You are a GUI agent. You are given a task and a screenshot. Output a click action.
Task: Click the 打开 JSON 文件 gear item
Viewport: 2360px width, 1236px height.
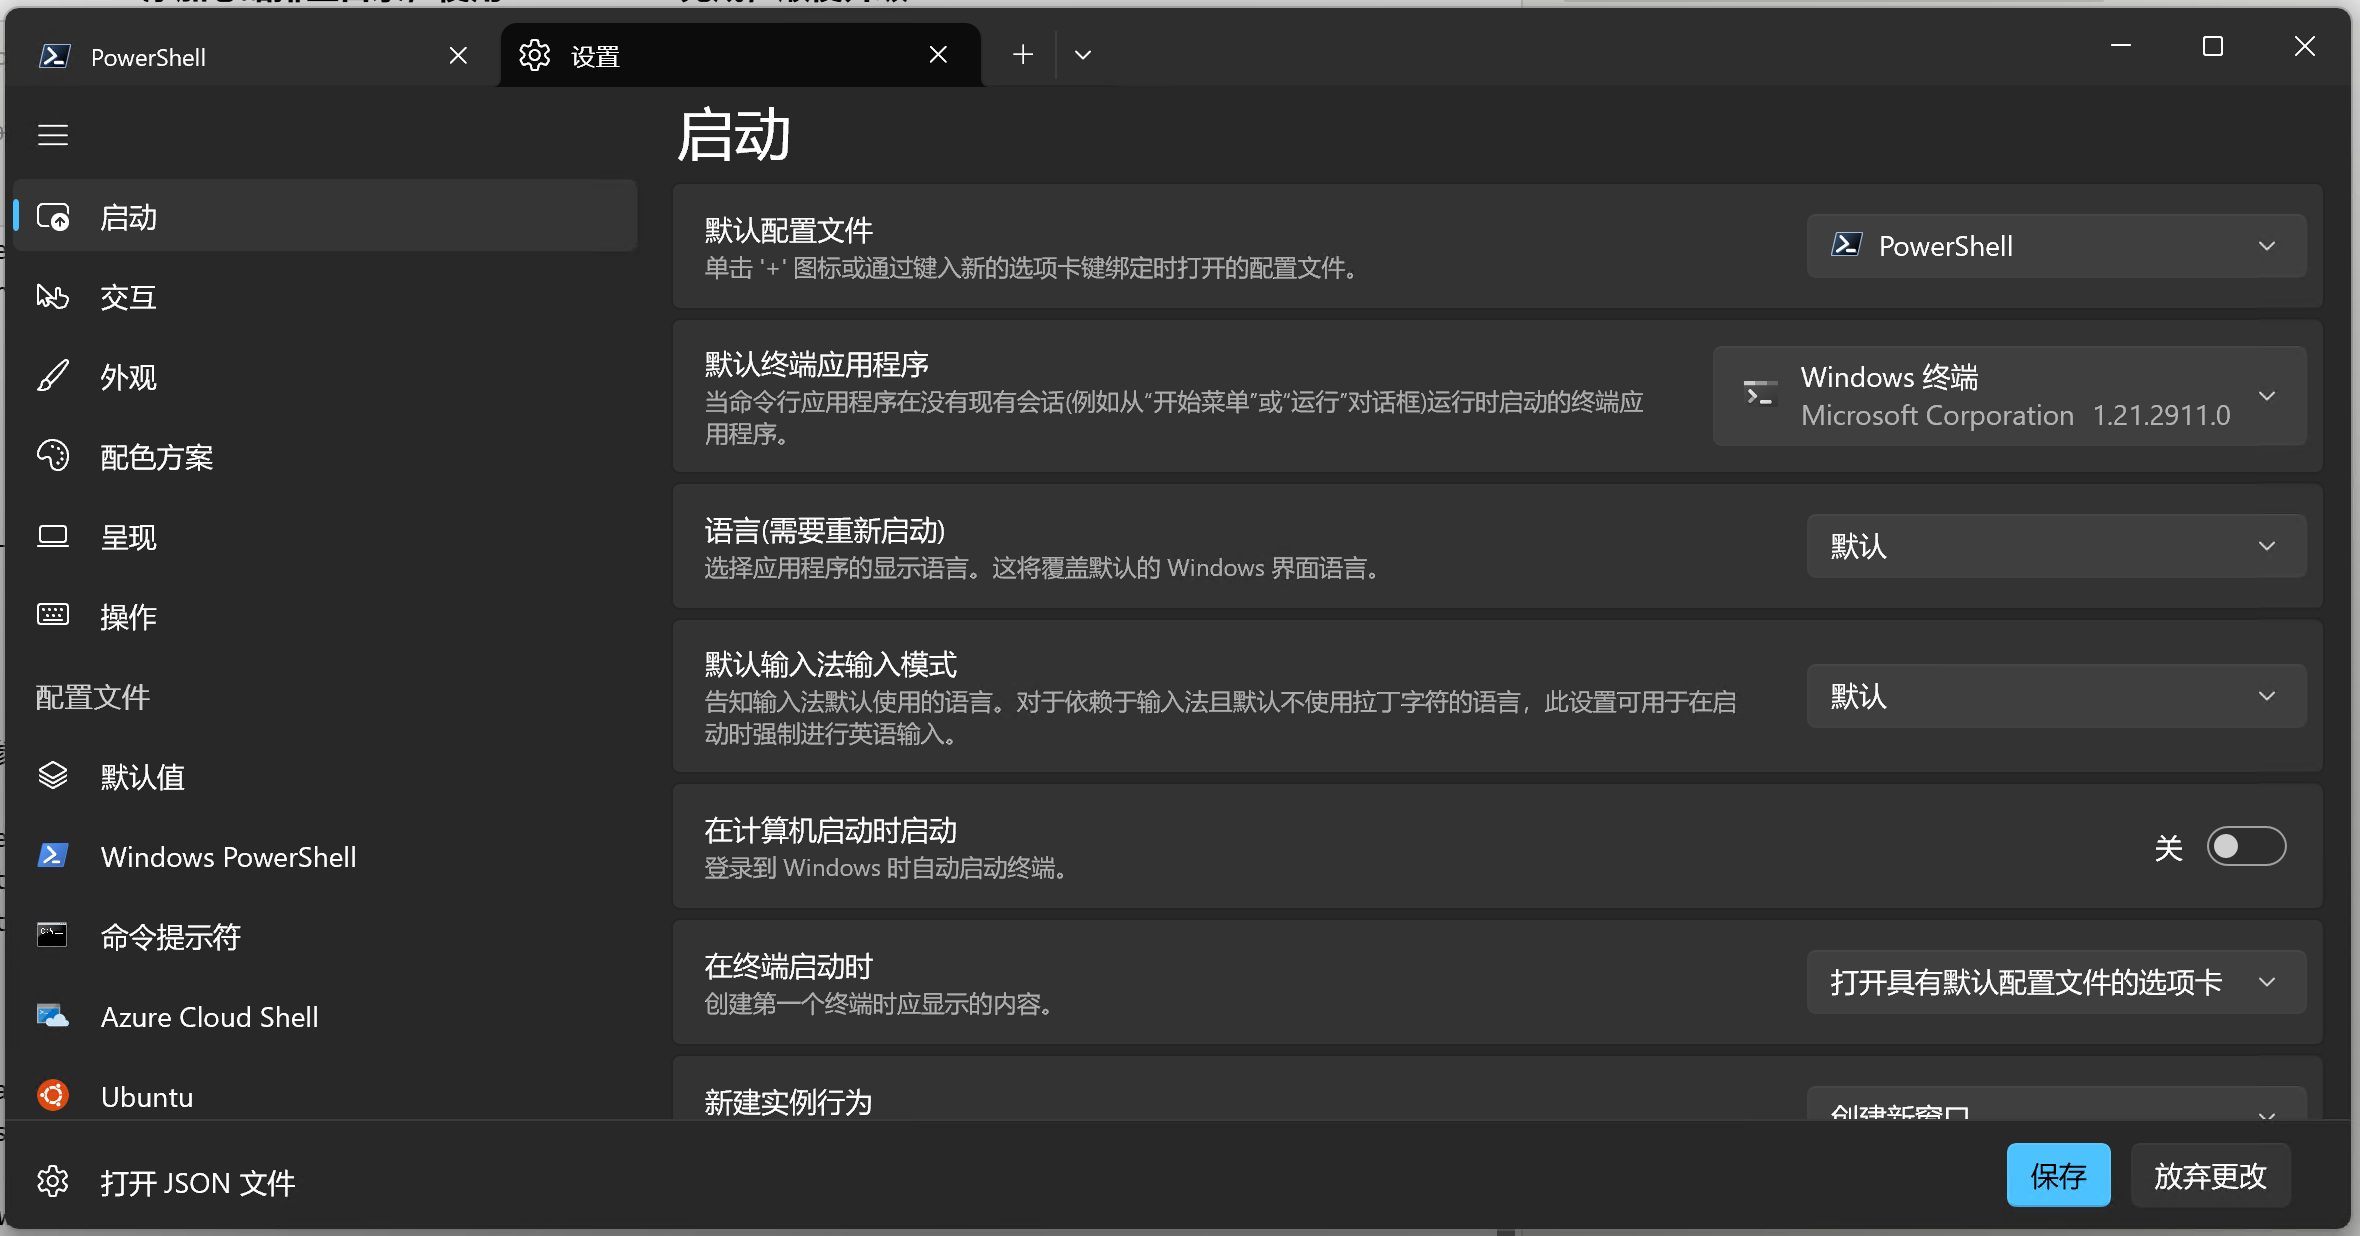(x=197, y=1183)
